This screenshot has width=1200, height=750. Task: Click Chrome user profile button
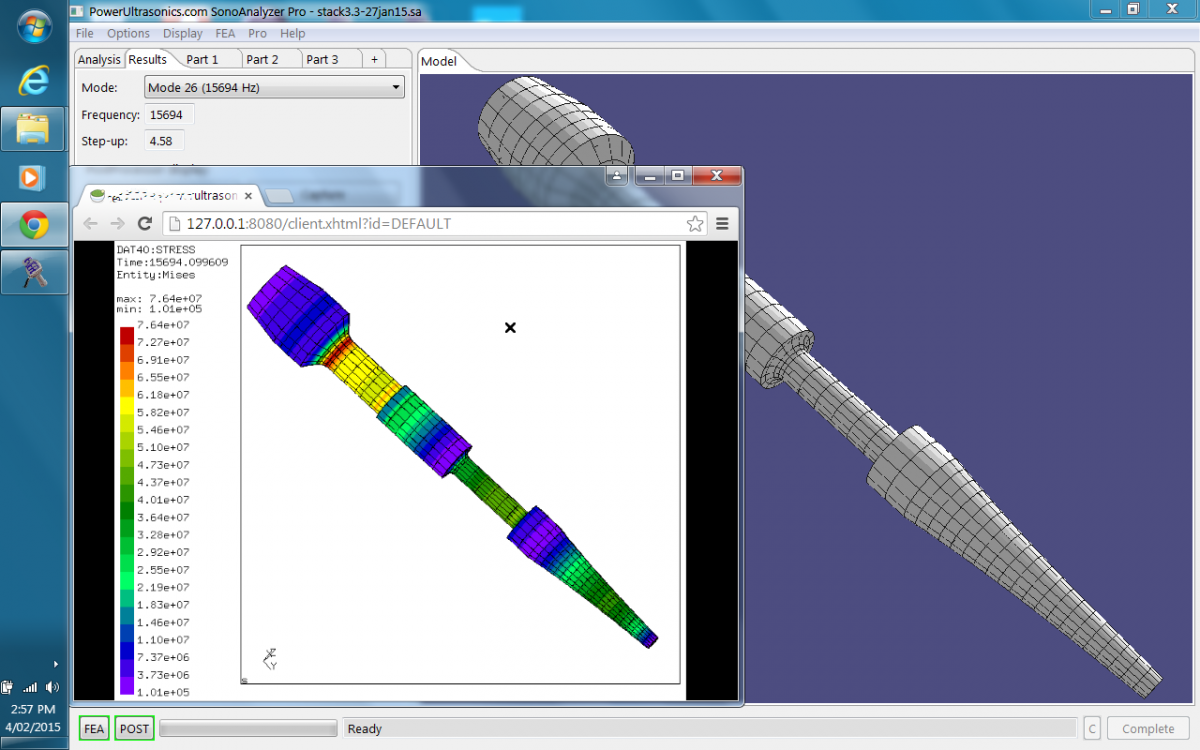[616, 176]
